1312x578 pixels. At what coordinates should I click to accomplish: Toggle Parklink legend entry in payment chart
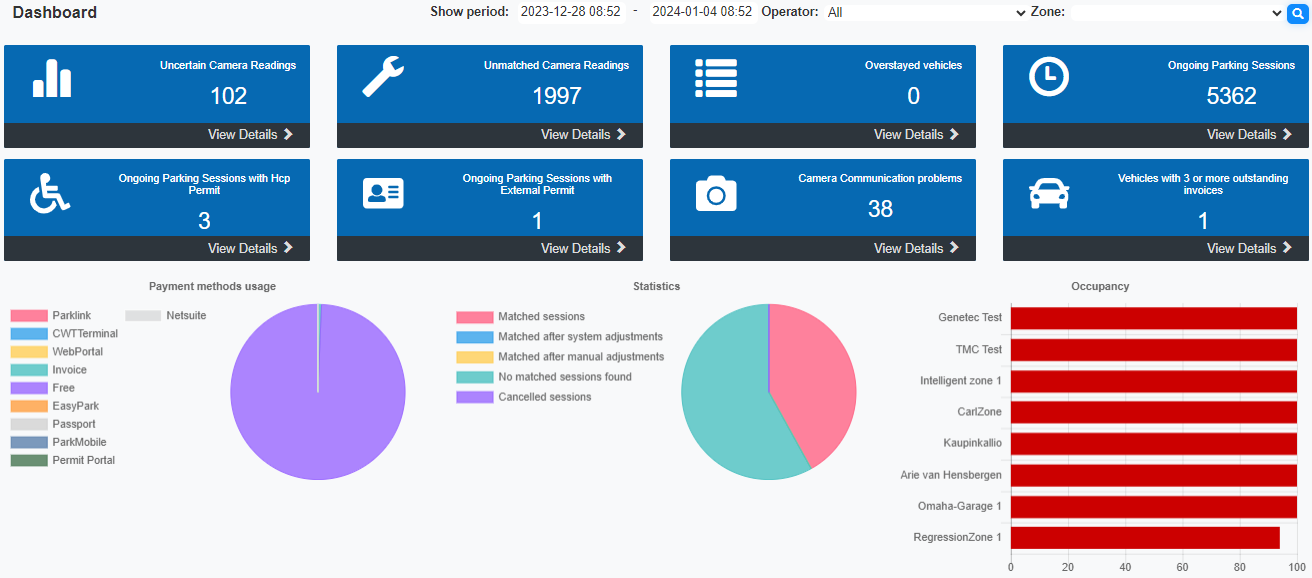click(x=51, y=316)
